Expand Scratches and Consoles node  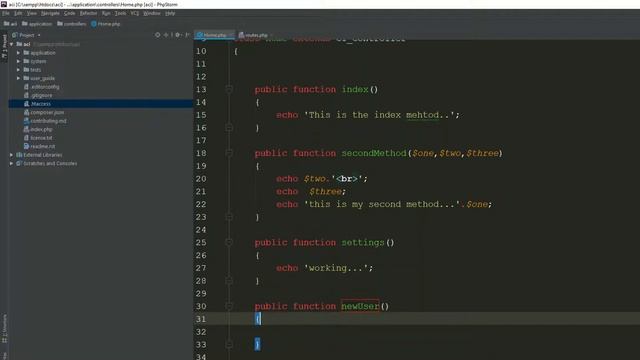(11, 163)
